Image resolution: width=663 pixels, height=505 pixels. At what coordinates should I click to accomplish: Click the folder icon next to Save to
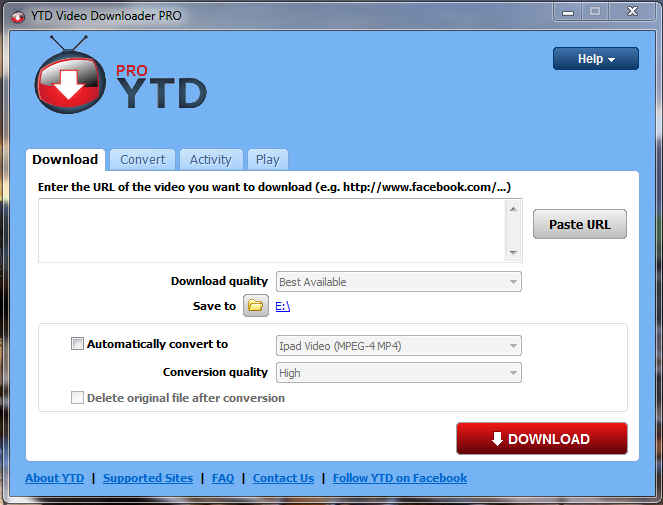pos(256,306)
